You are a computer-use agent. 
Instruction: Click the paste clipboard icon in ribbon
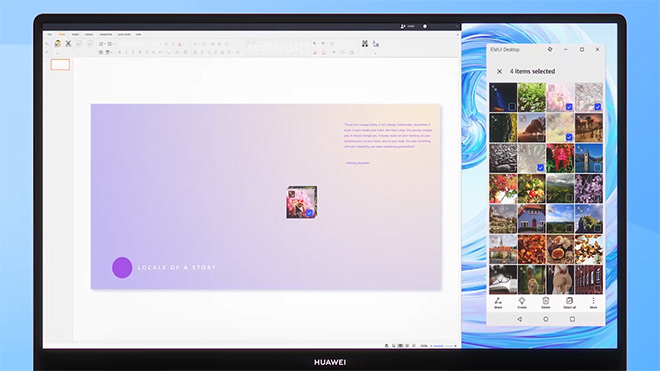(58, 43)
